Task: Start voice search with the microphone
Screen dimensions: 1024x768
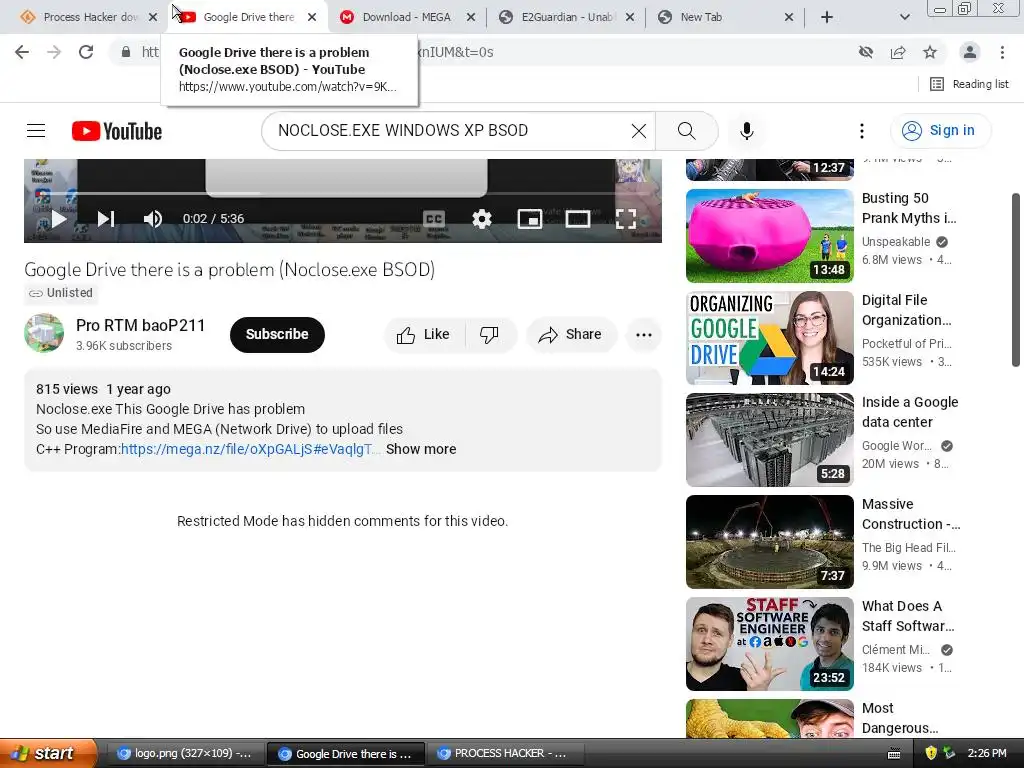Action: point(746,131)
